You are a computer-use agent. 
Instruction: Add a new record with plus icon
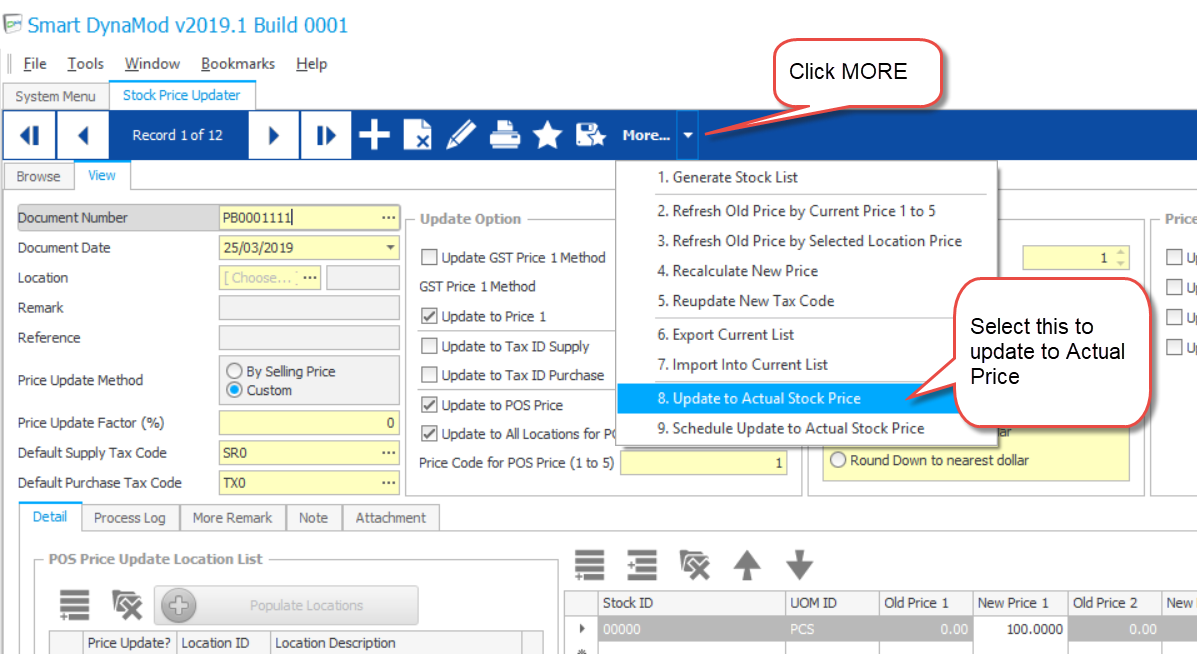tap(374, 135)
